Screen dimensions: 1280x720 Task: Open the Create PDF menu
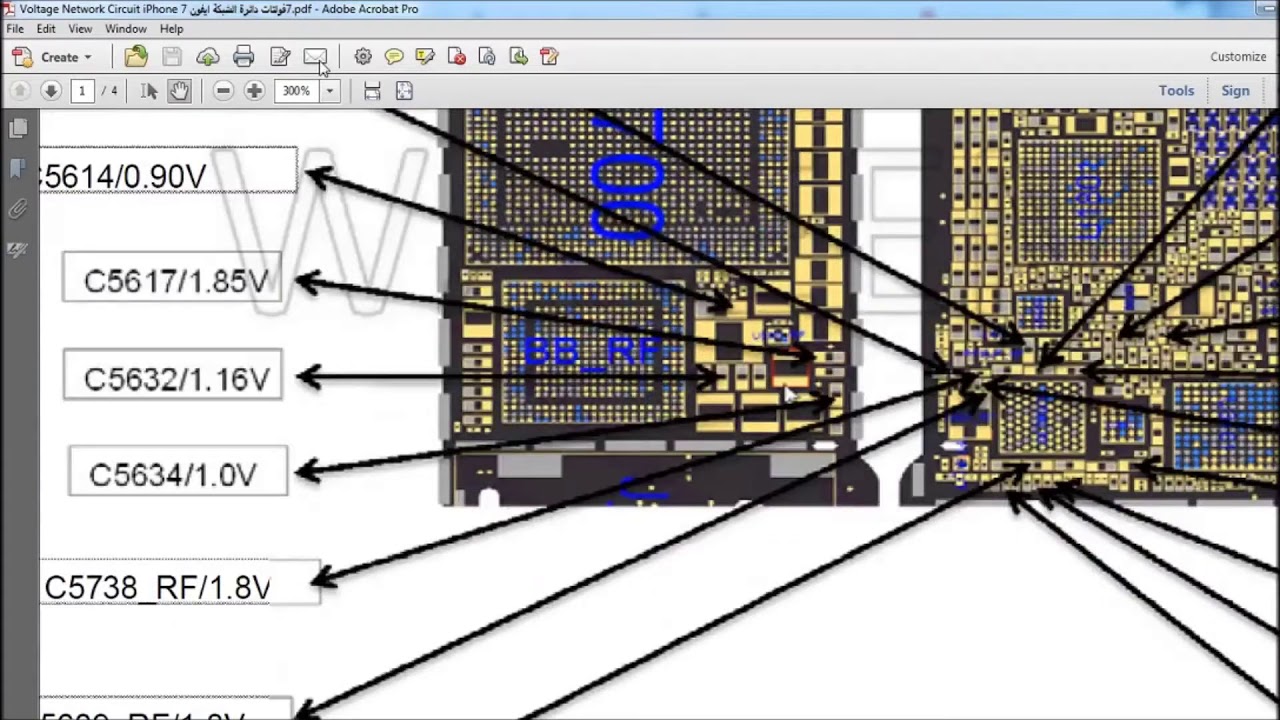tap(52, 57)
